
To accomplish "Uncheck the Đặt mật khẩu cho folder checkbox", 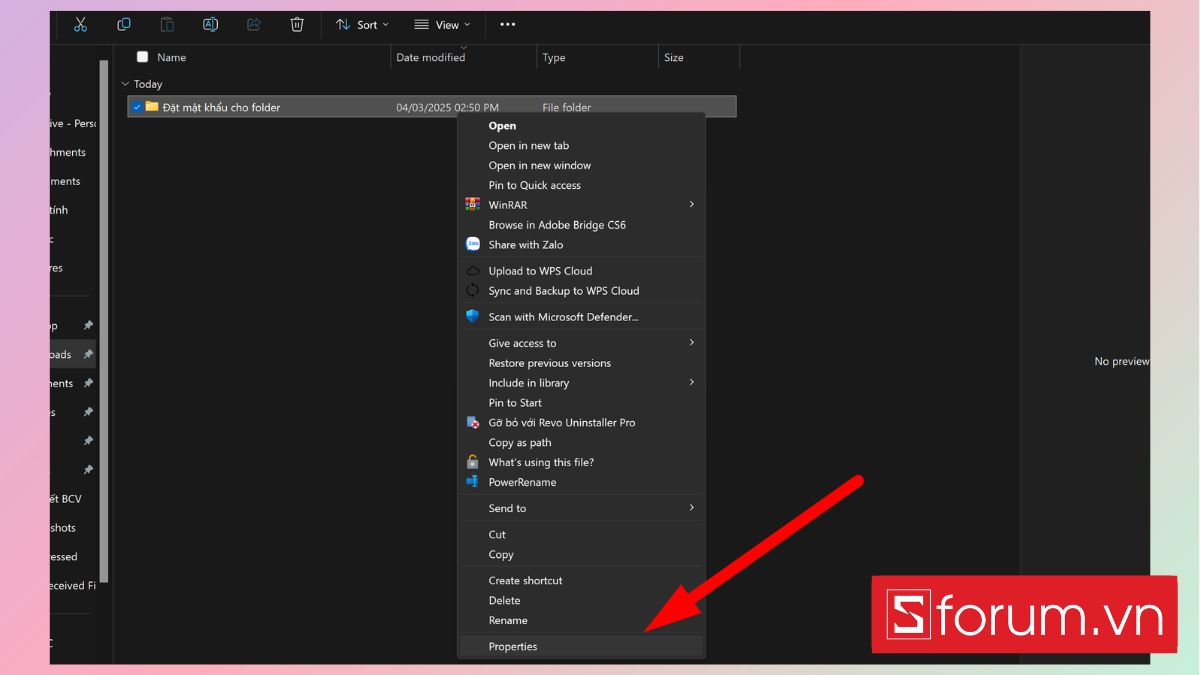I will 137,107.
